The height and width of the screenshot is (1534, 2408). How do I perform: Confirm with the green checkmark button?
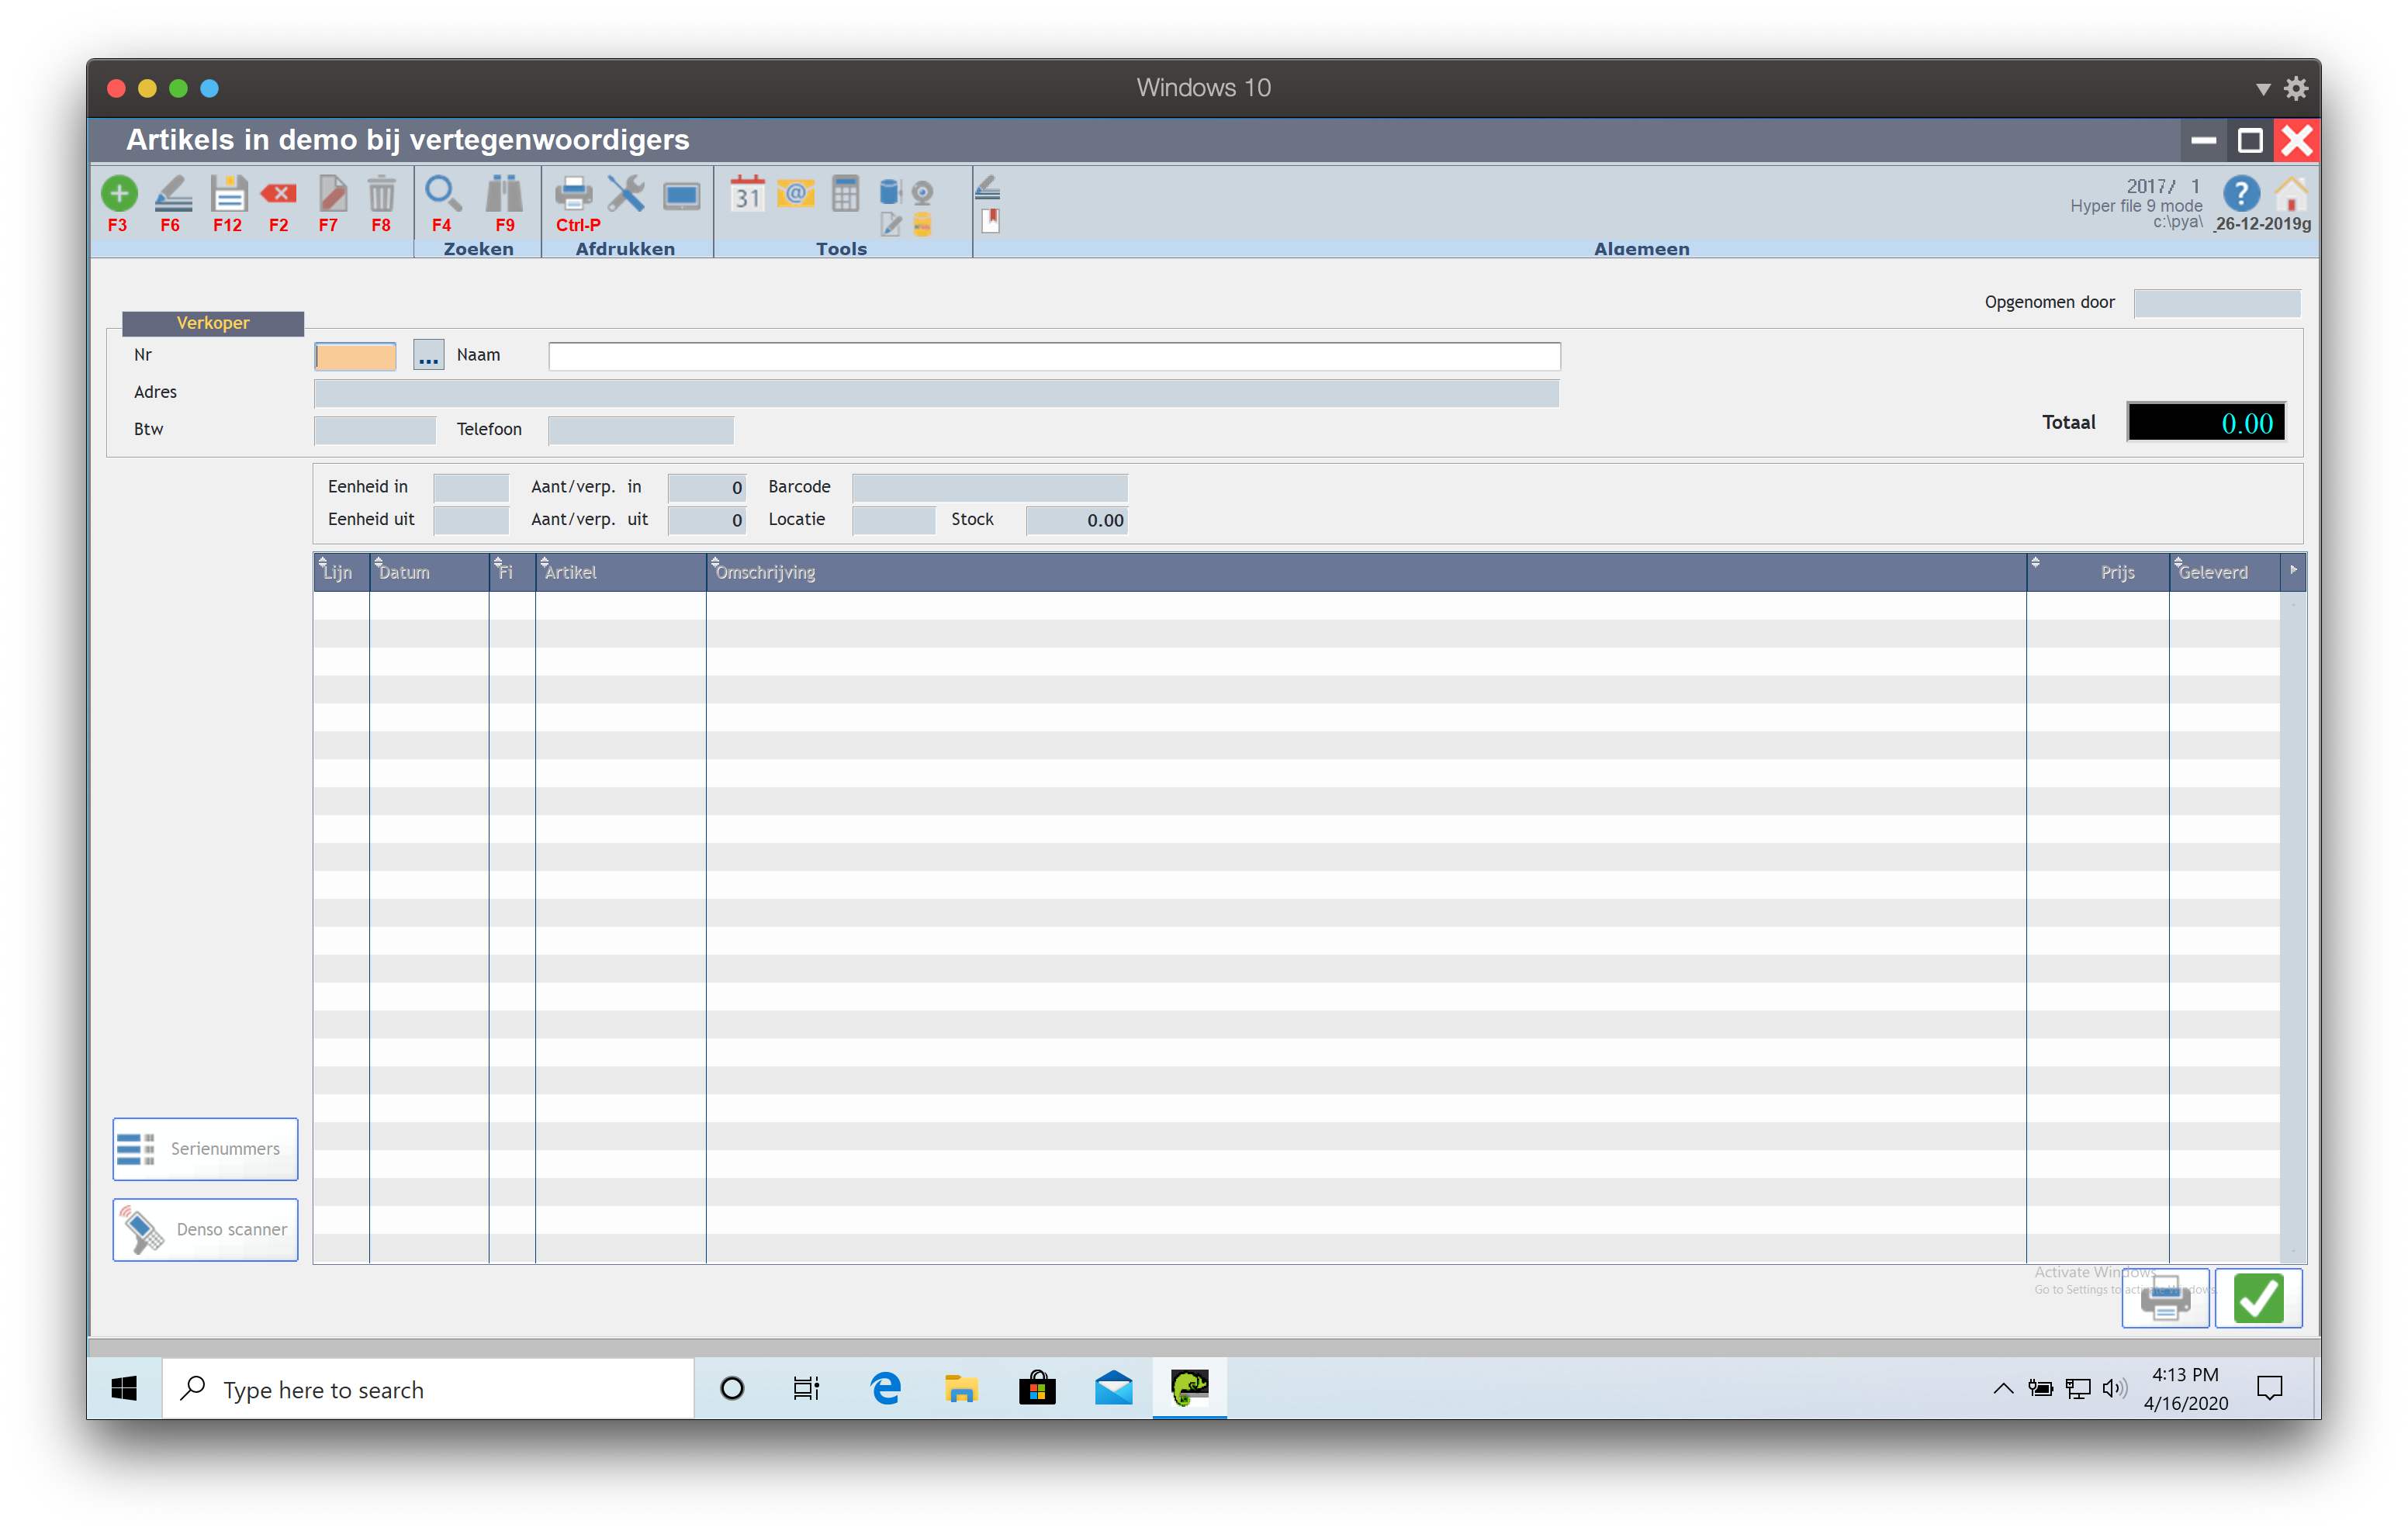pos(2258,1298)
